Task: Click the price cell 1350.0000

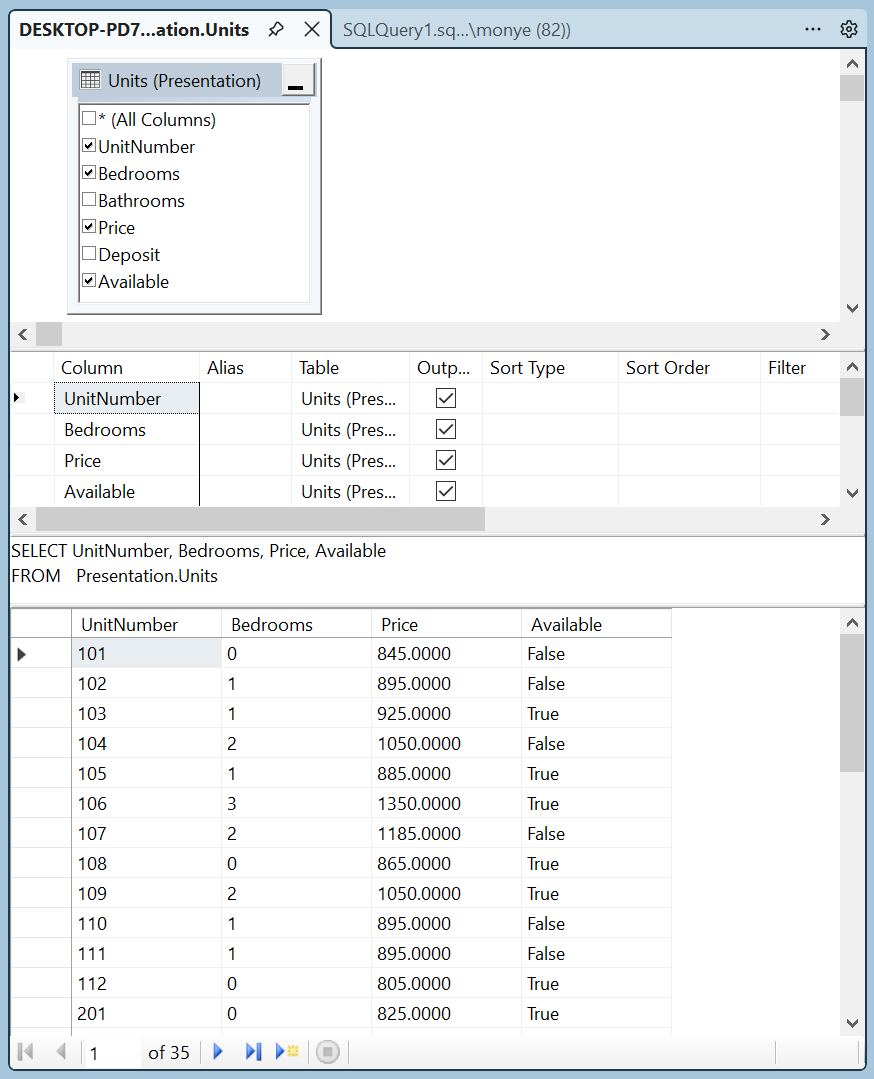Action: tap(447, 804)
